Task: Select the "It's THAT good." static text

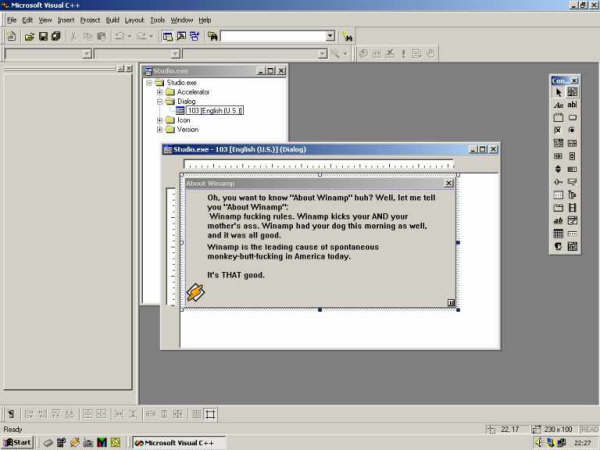Action: pyautogui.click(x=236, y=275)
